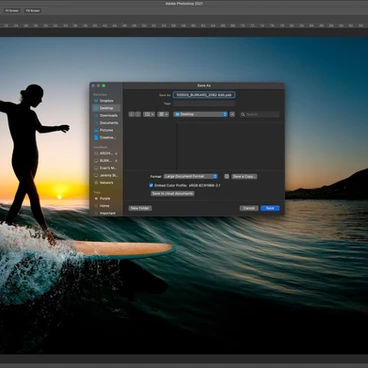The height and width of the screenshot is (368, 368).
Task: Go forward in the file browser
Action: [138, 114]
